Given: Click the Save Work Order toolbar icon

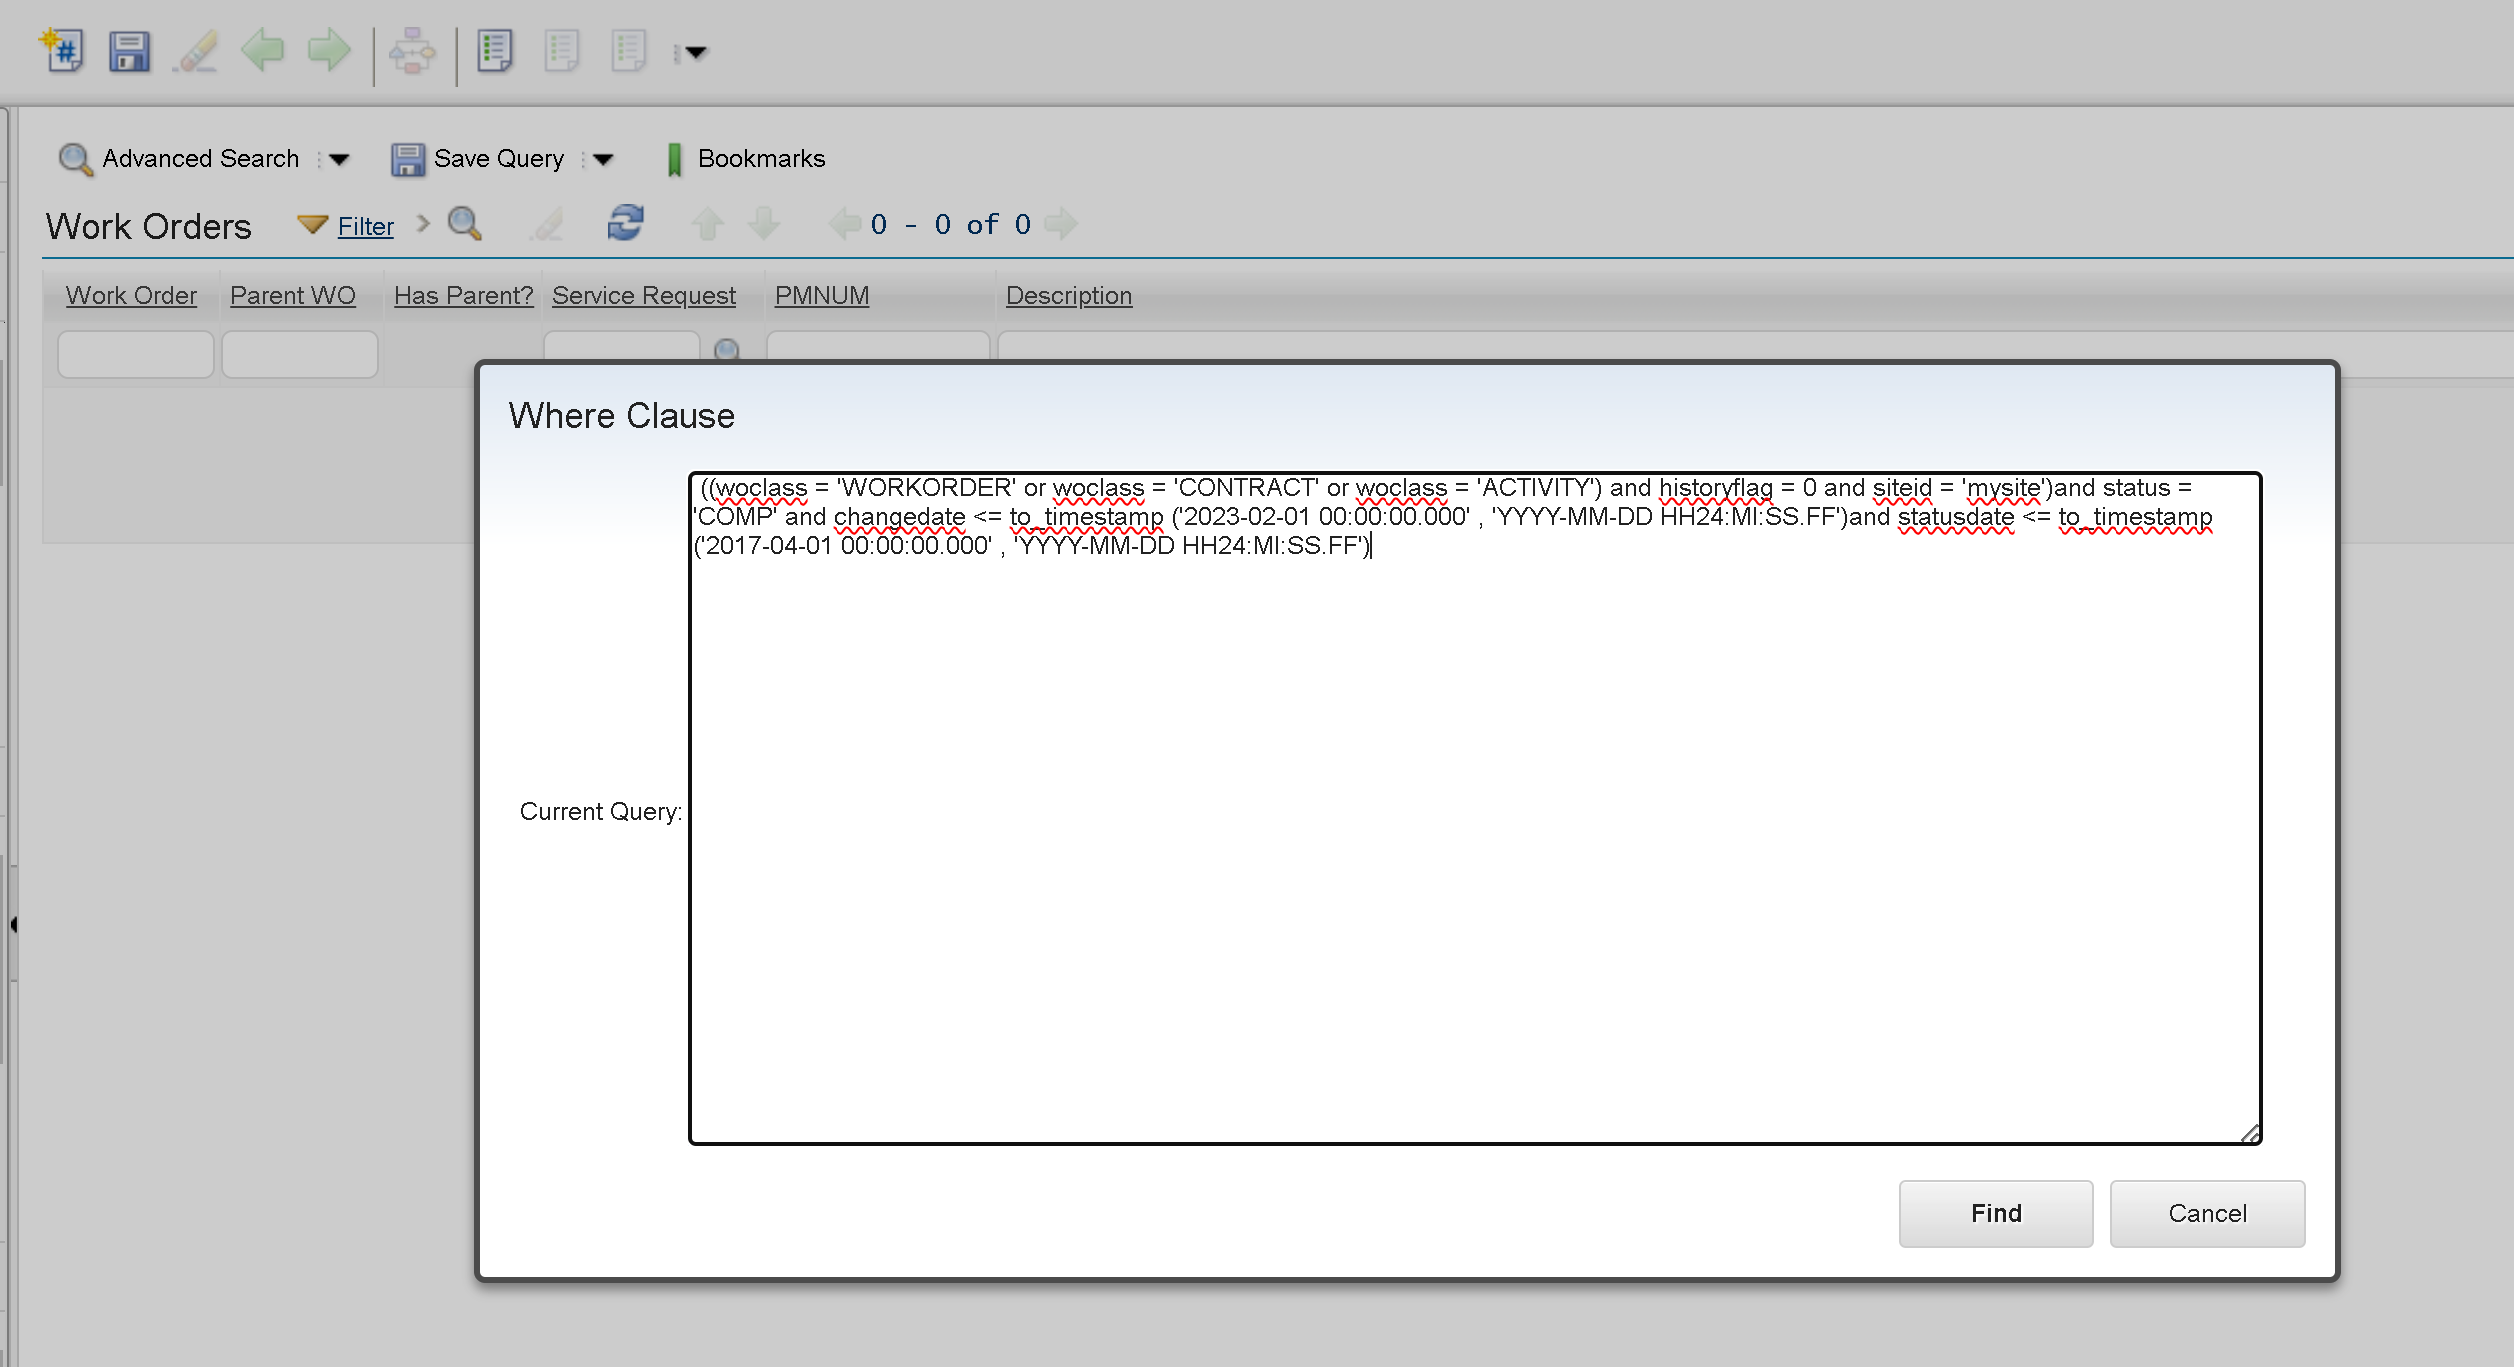Looking at the screenshot, I should coord(127,52).
